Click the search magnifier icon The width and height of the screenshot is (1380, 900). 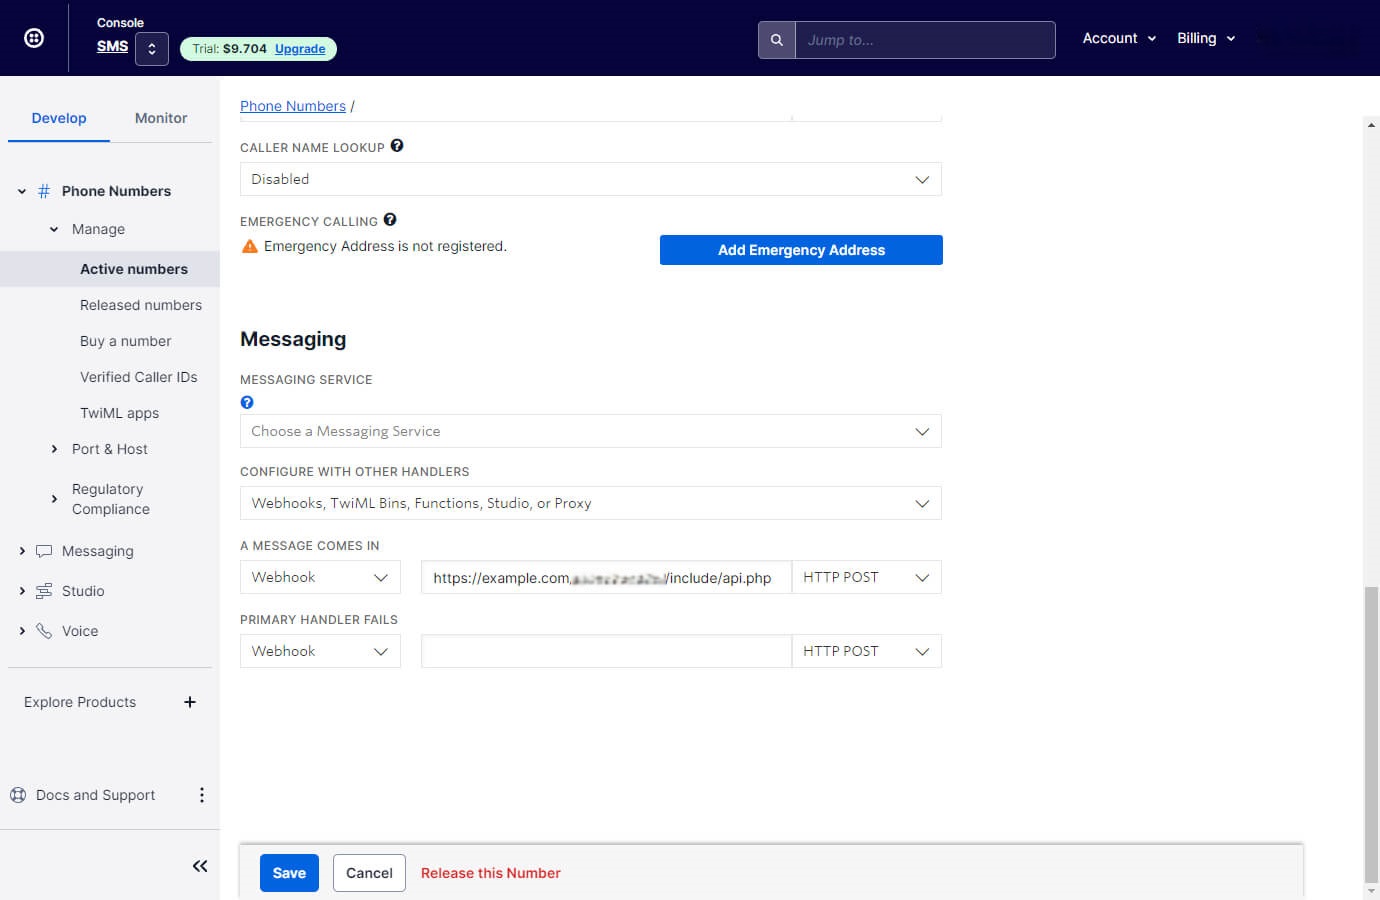point(776,40)
